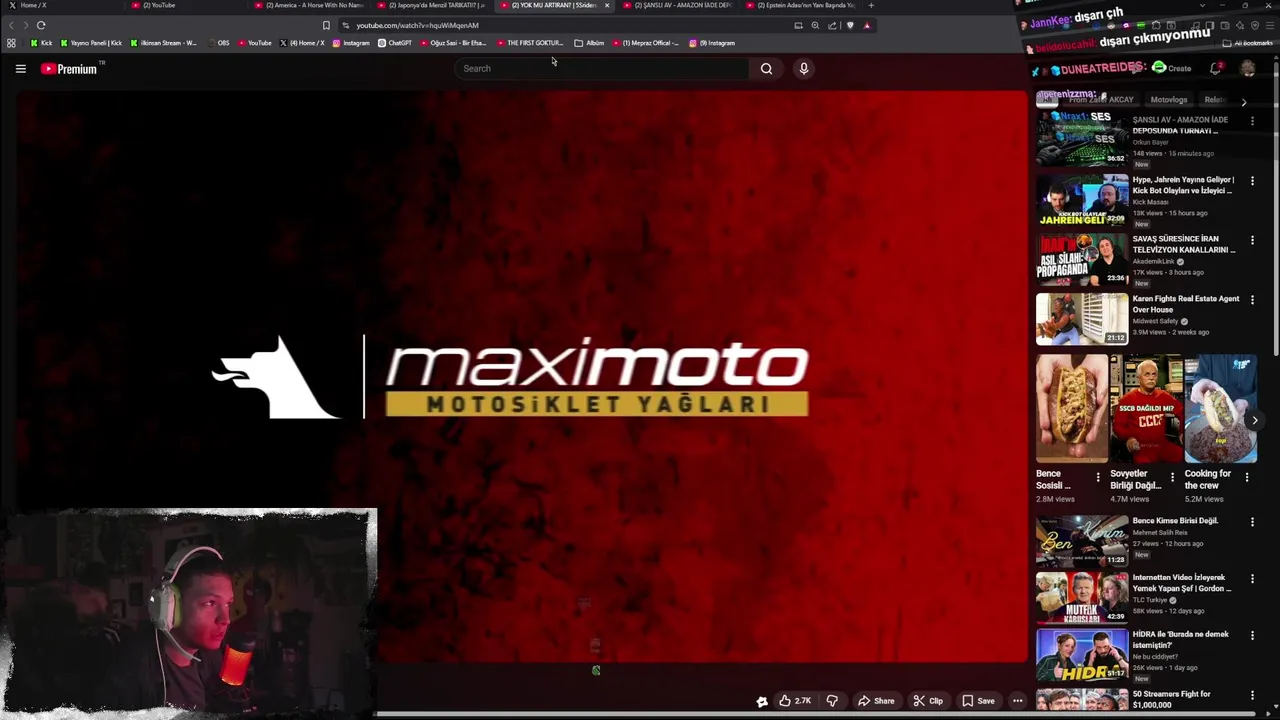Switch to Japonya'da Menzil TARİKATI tab

432,5
